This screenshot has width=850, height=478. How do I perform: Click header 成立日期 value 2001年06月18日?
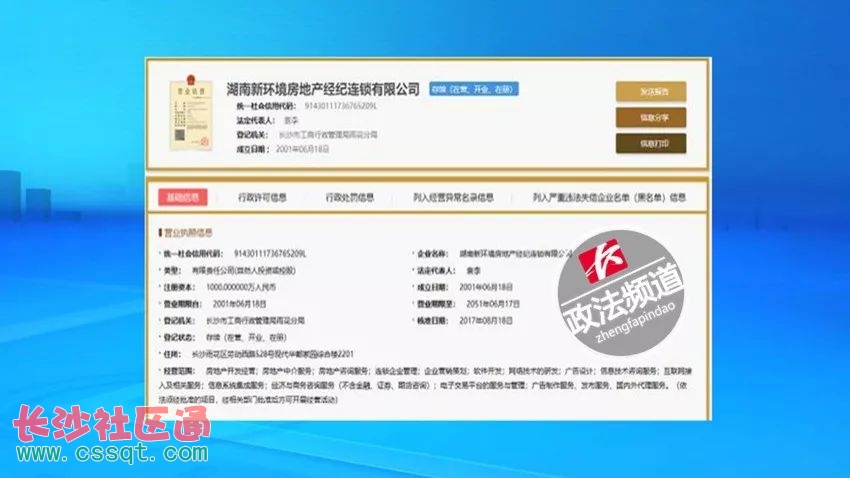click(x=302, y=148)
